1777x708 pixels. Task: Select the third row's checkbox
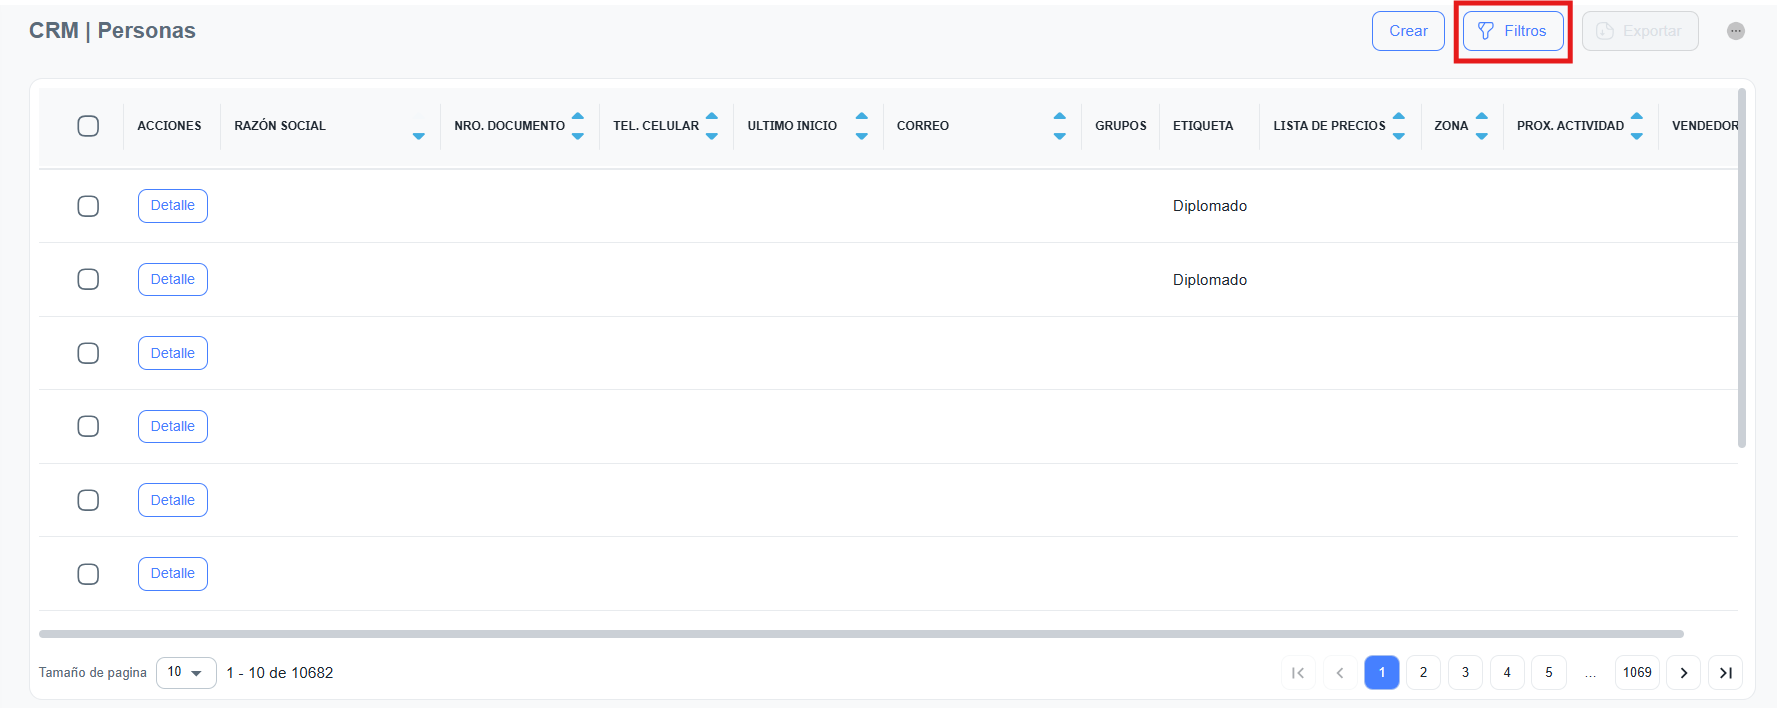(x=88, y=353)
